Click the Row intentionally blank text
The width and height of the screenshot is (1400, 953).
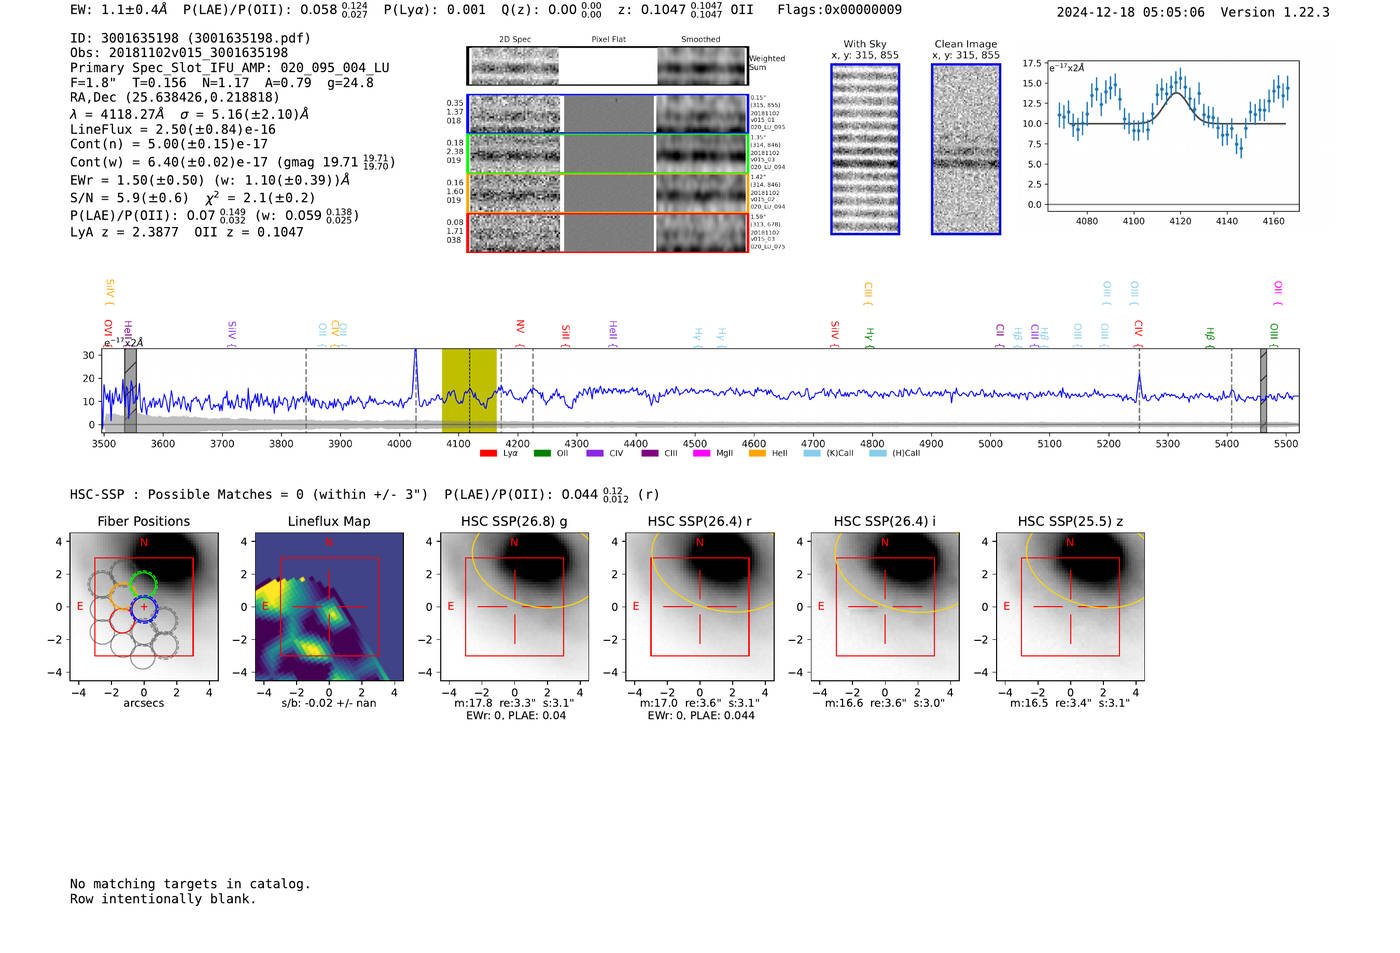(x=163, y=899)
